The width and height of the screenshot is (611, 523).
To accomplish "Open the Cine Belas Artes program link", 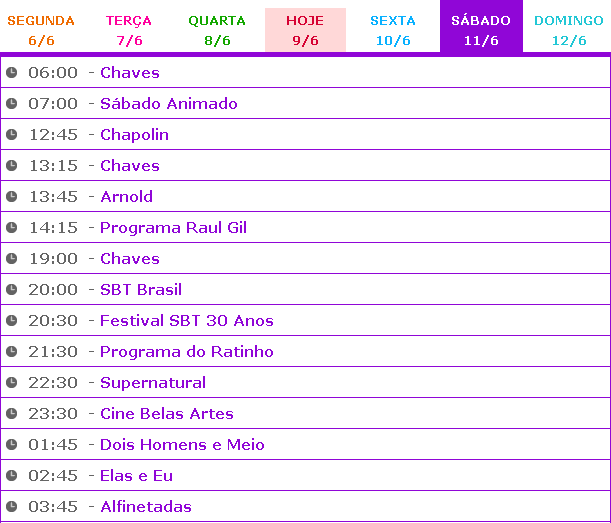I will [x=167, y=414].
